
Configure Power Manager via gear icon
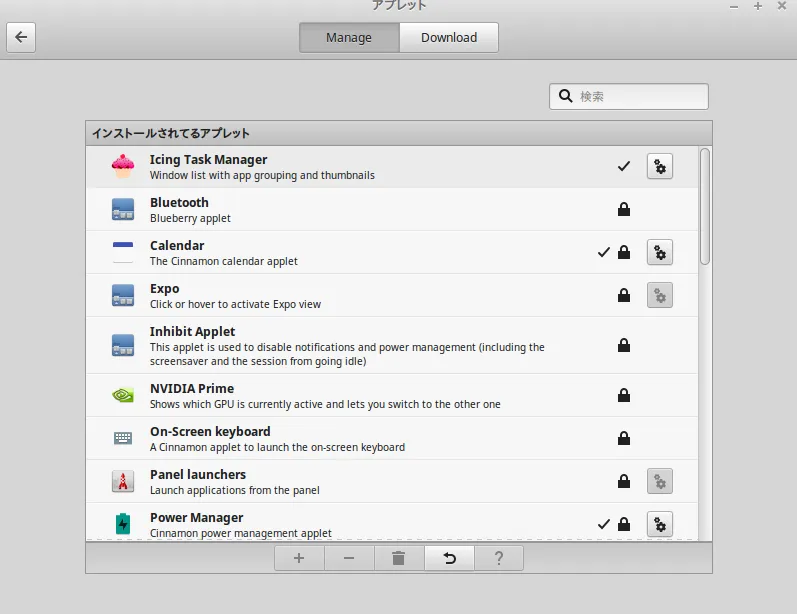pyautogui.click(x=660, y=524)
